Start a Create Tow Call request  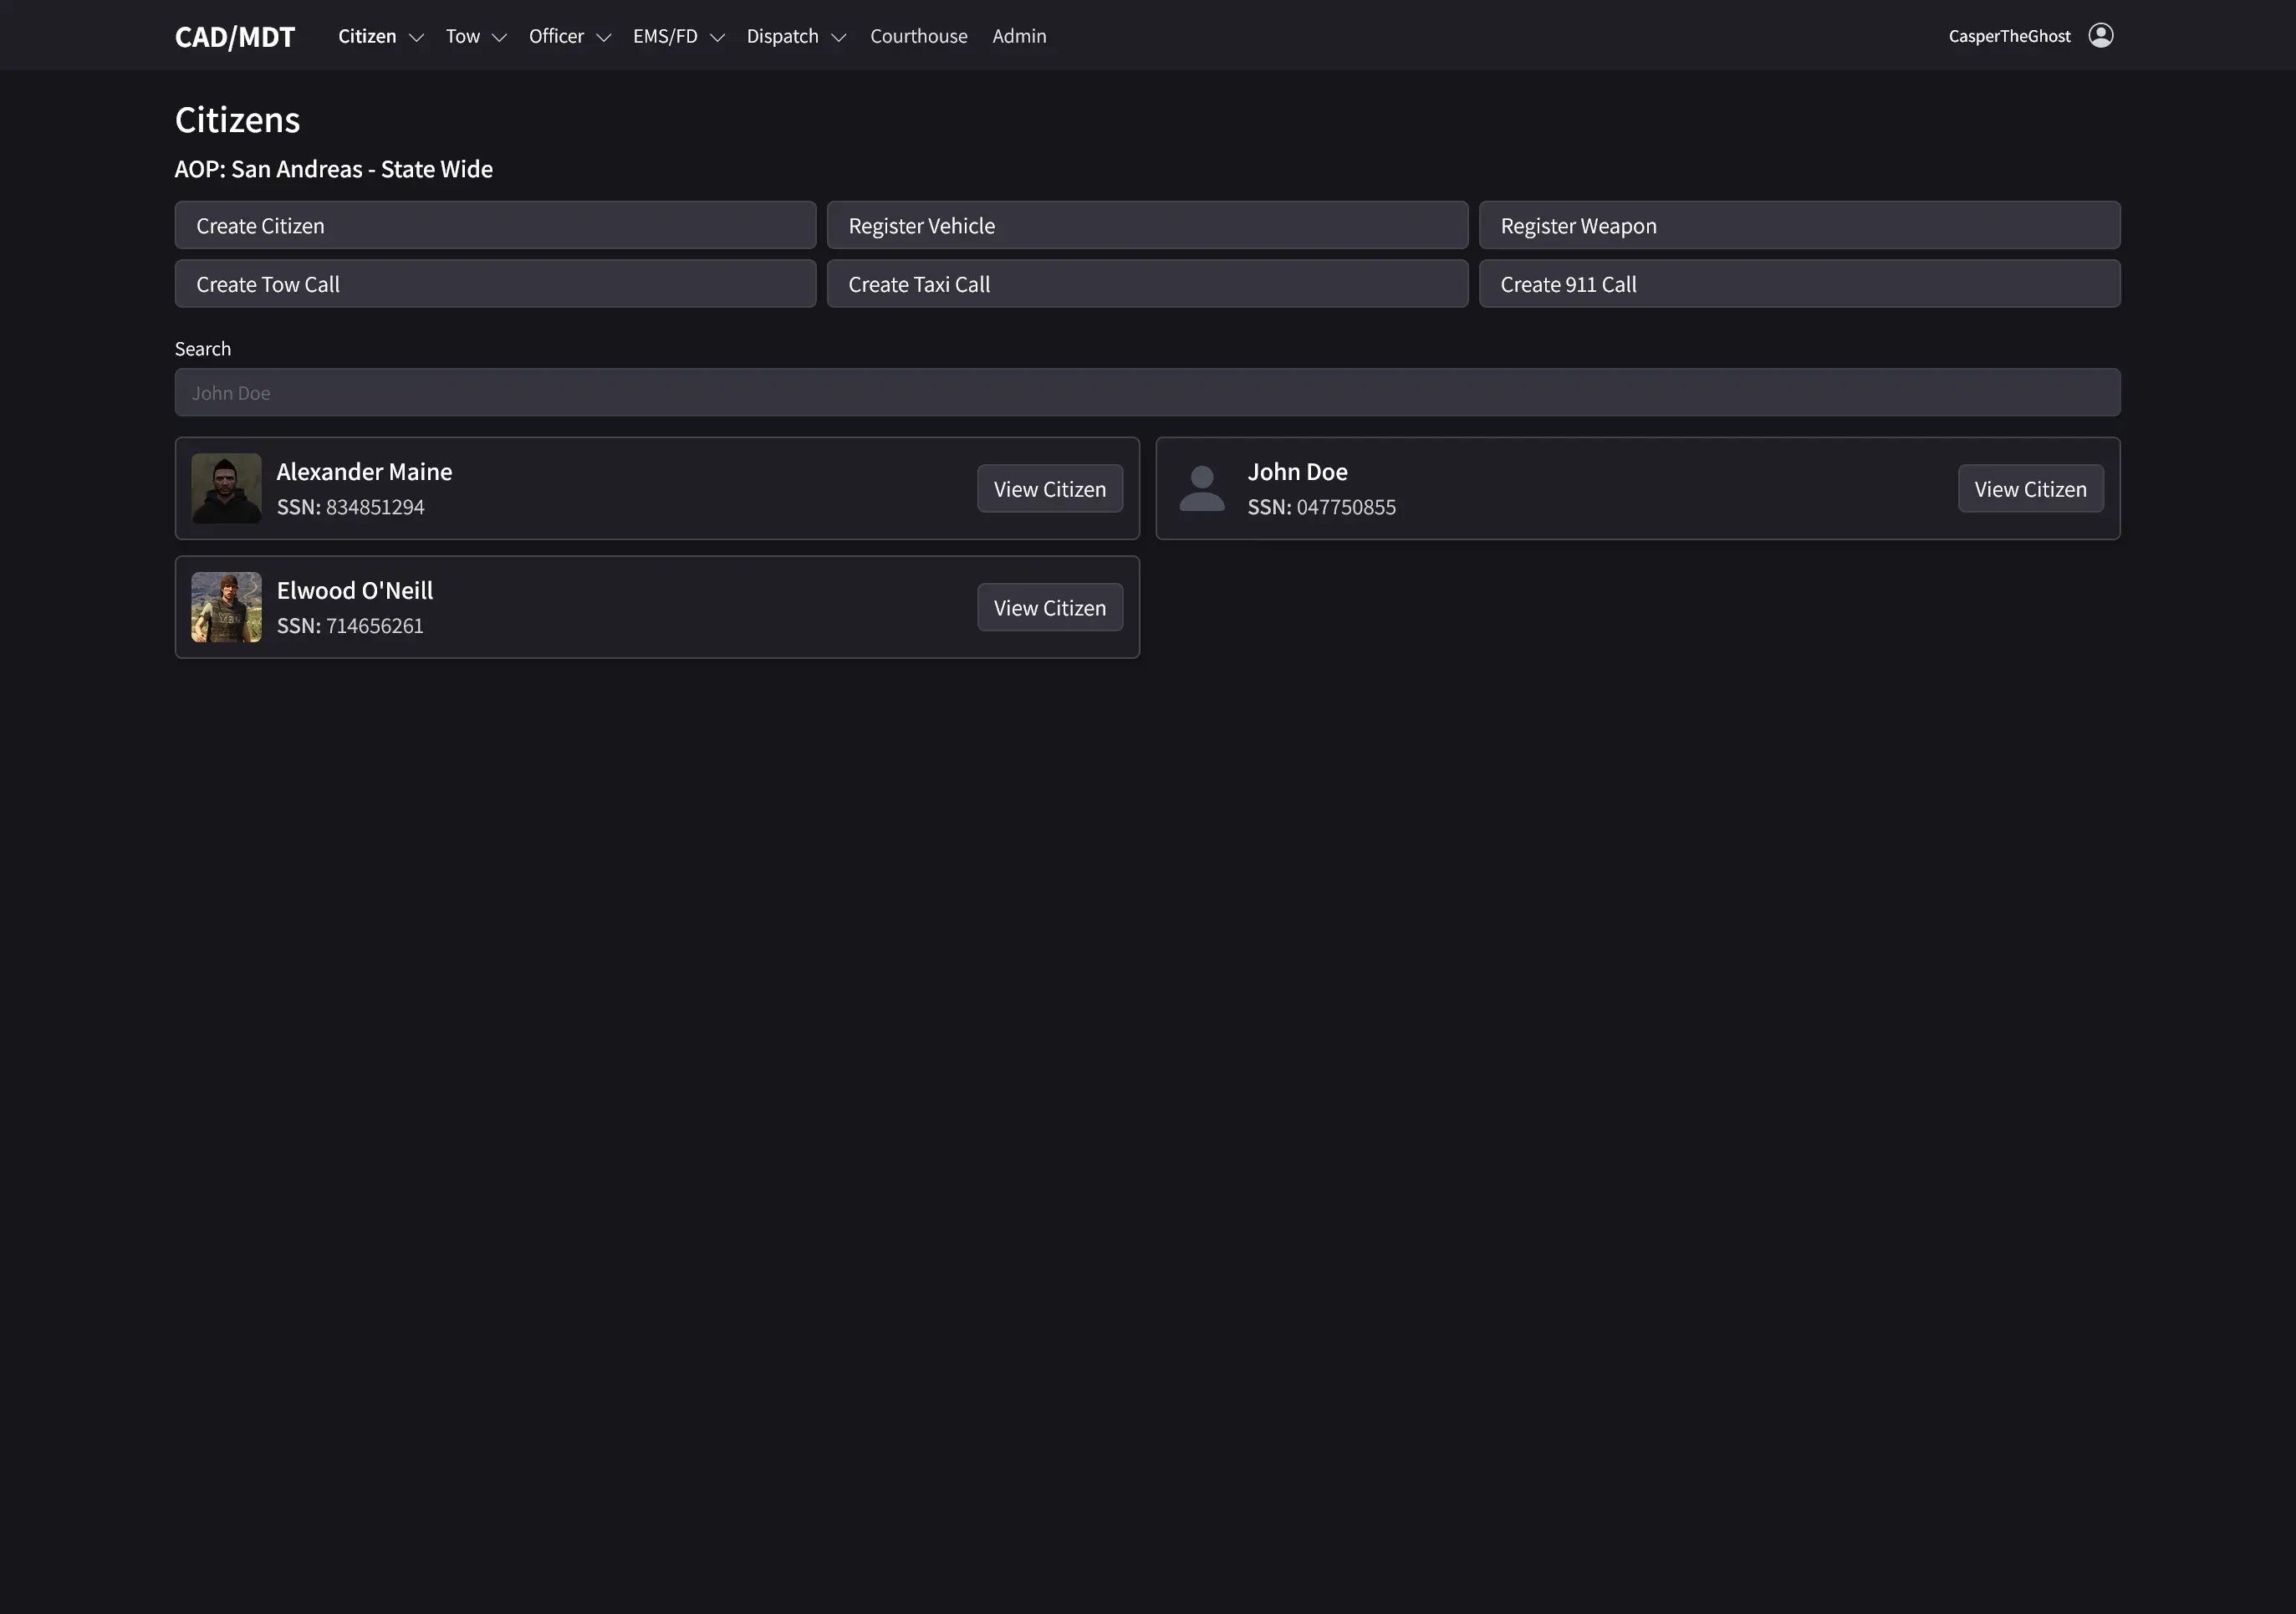tap(495, 284)
